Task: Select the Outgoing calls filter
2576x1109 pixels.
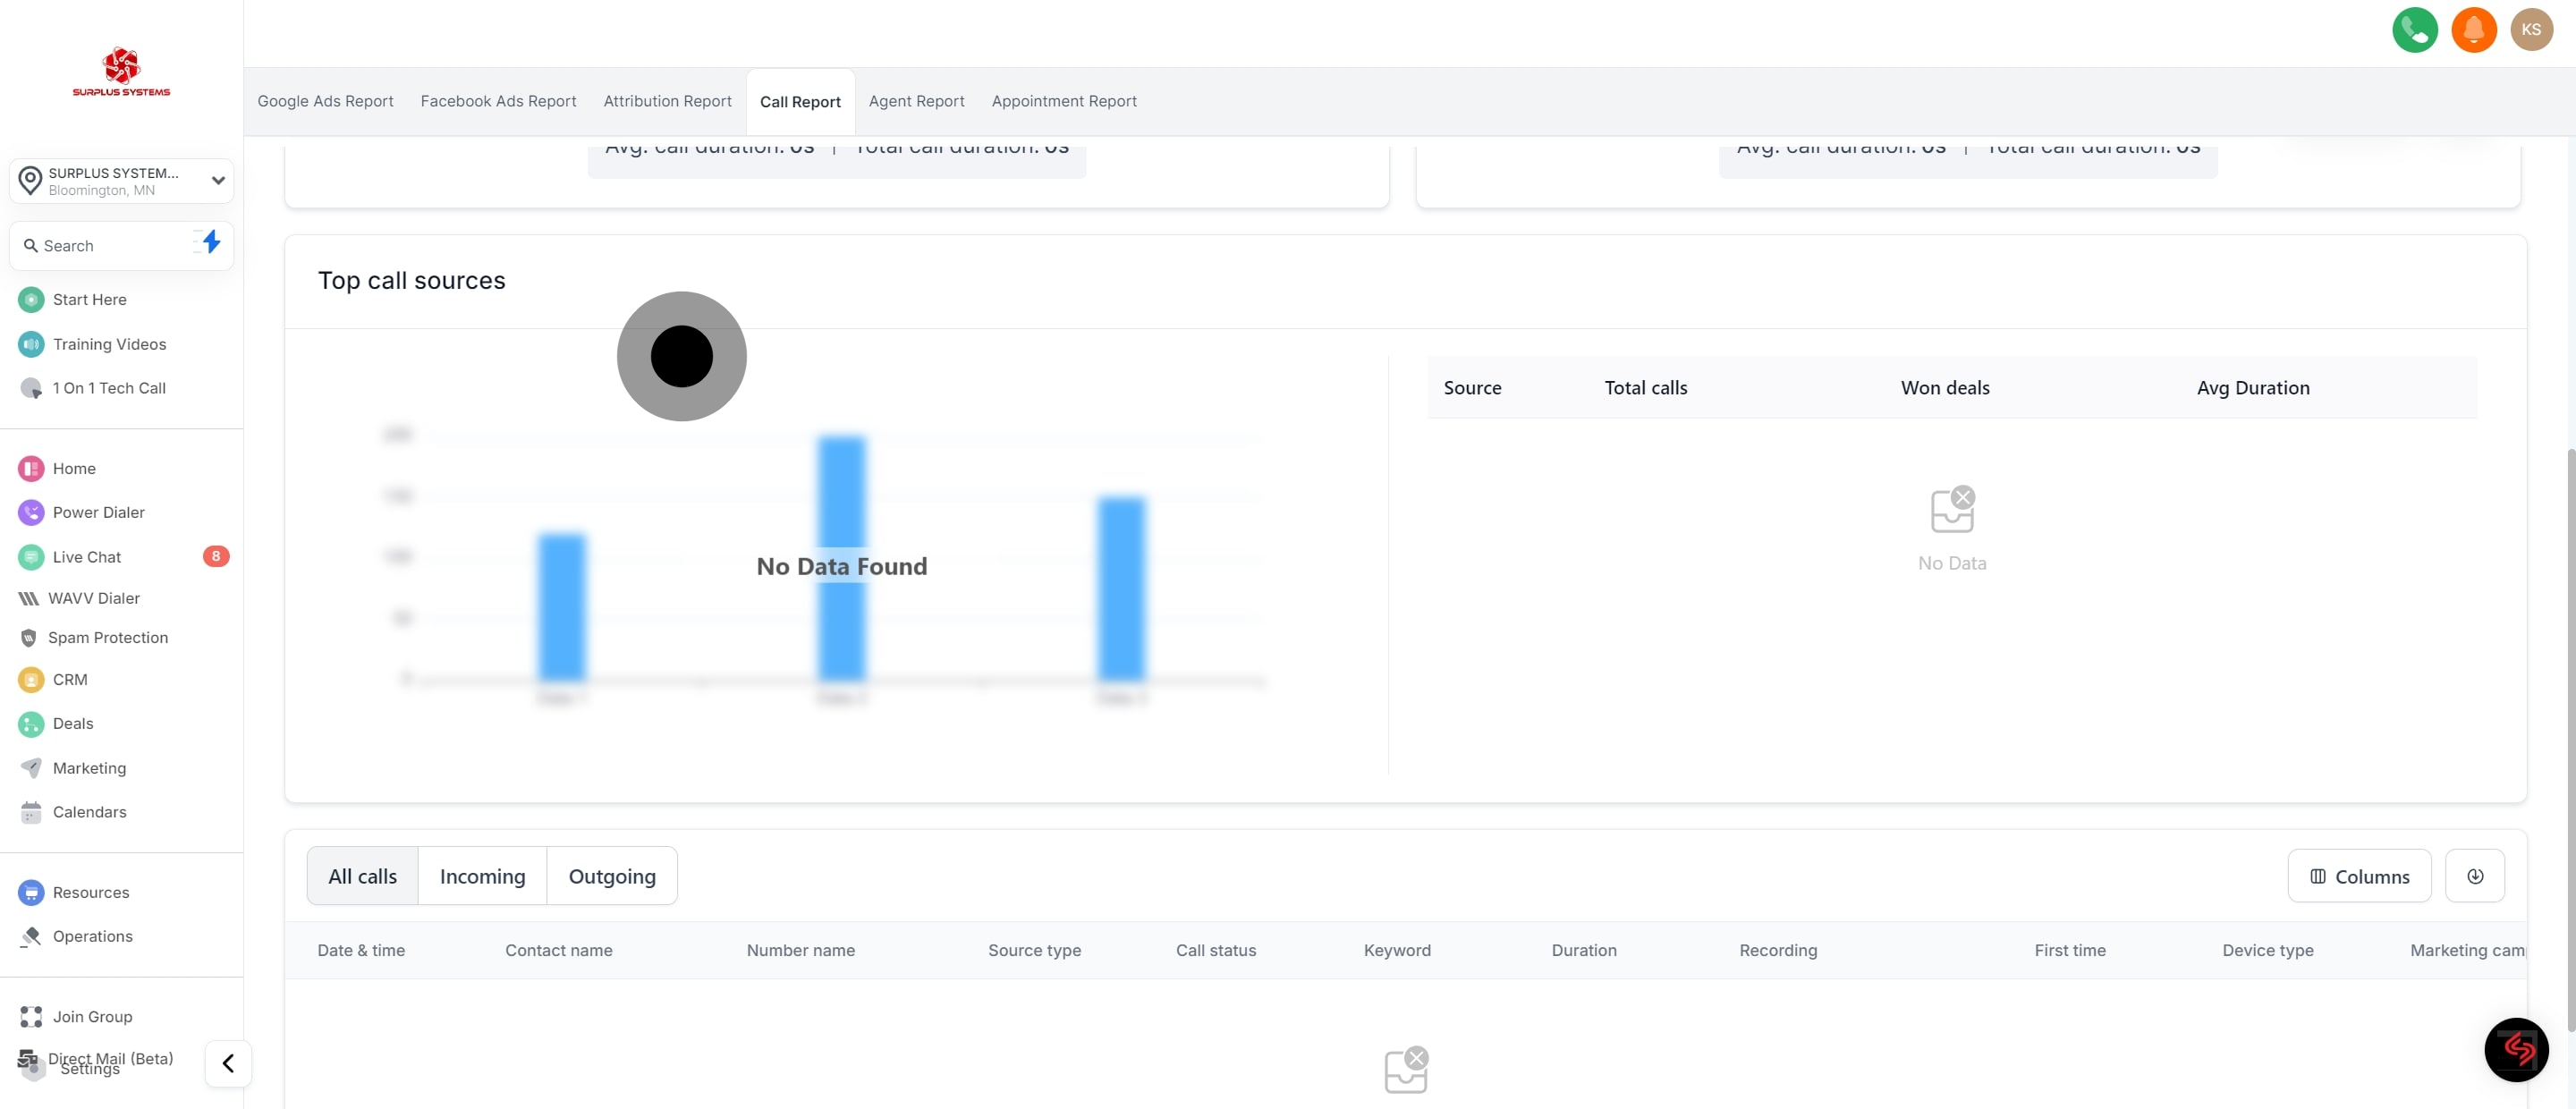Action: 612,876
